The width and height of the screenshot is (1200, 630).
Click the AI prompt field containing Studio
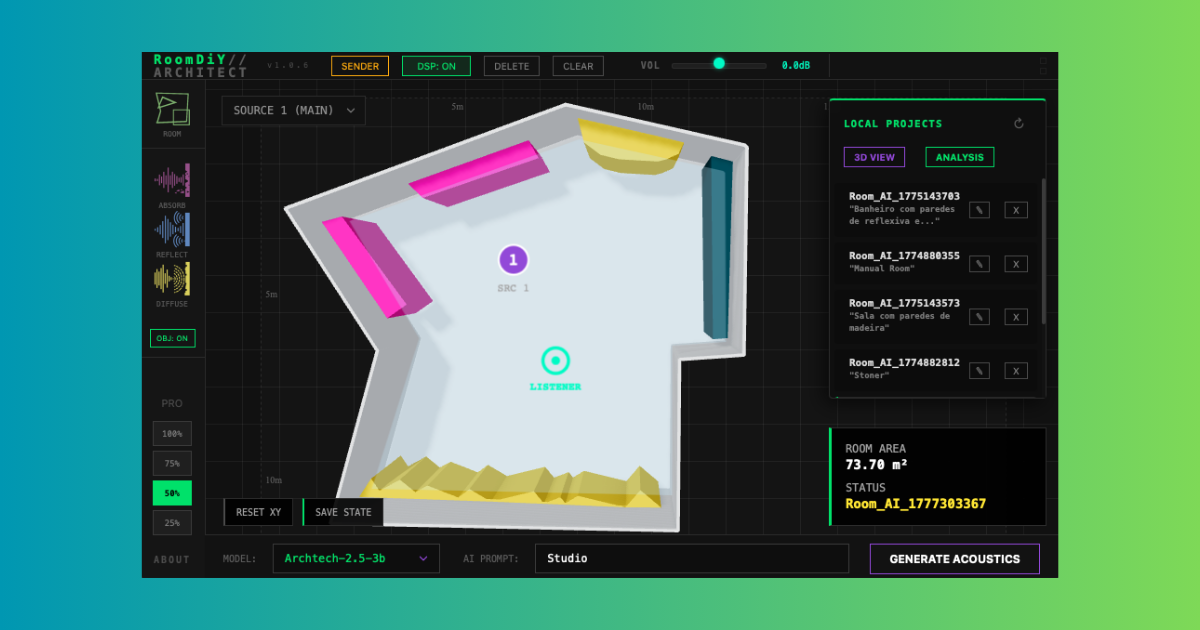click(x=692, y=558)
